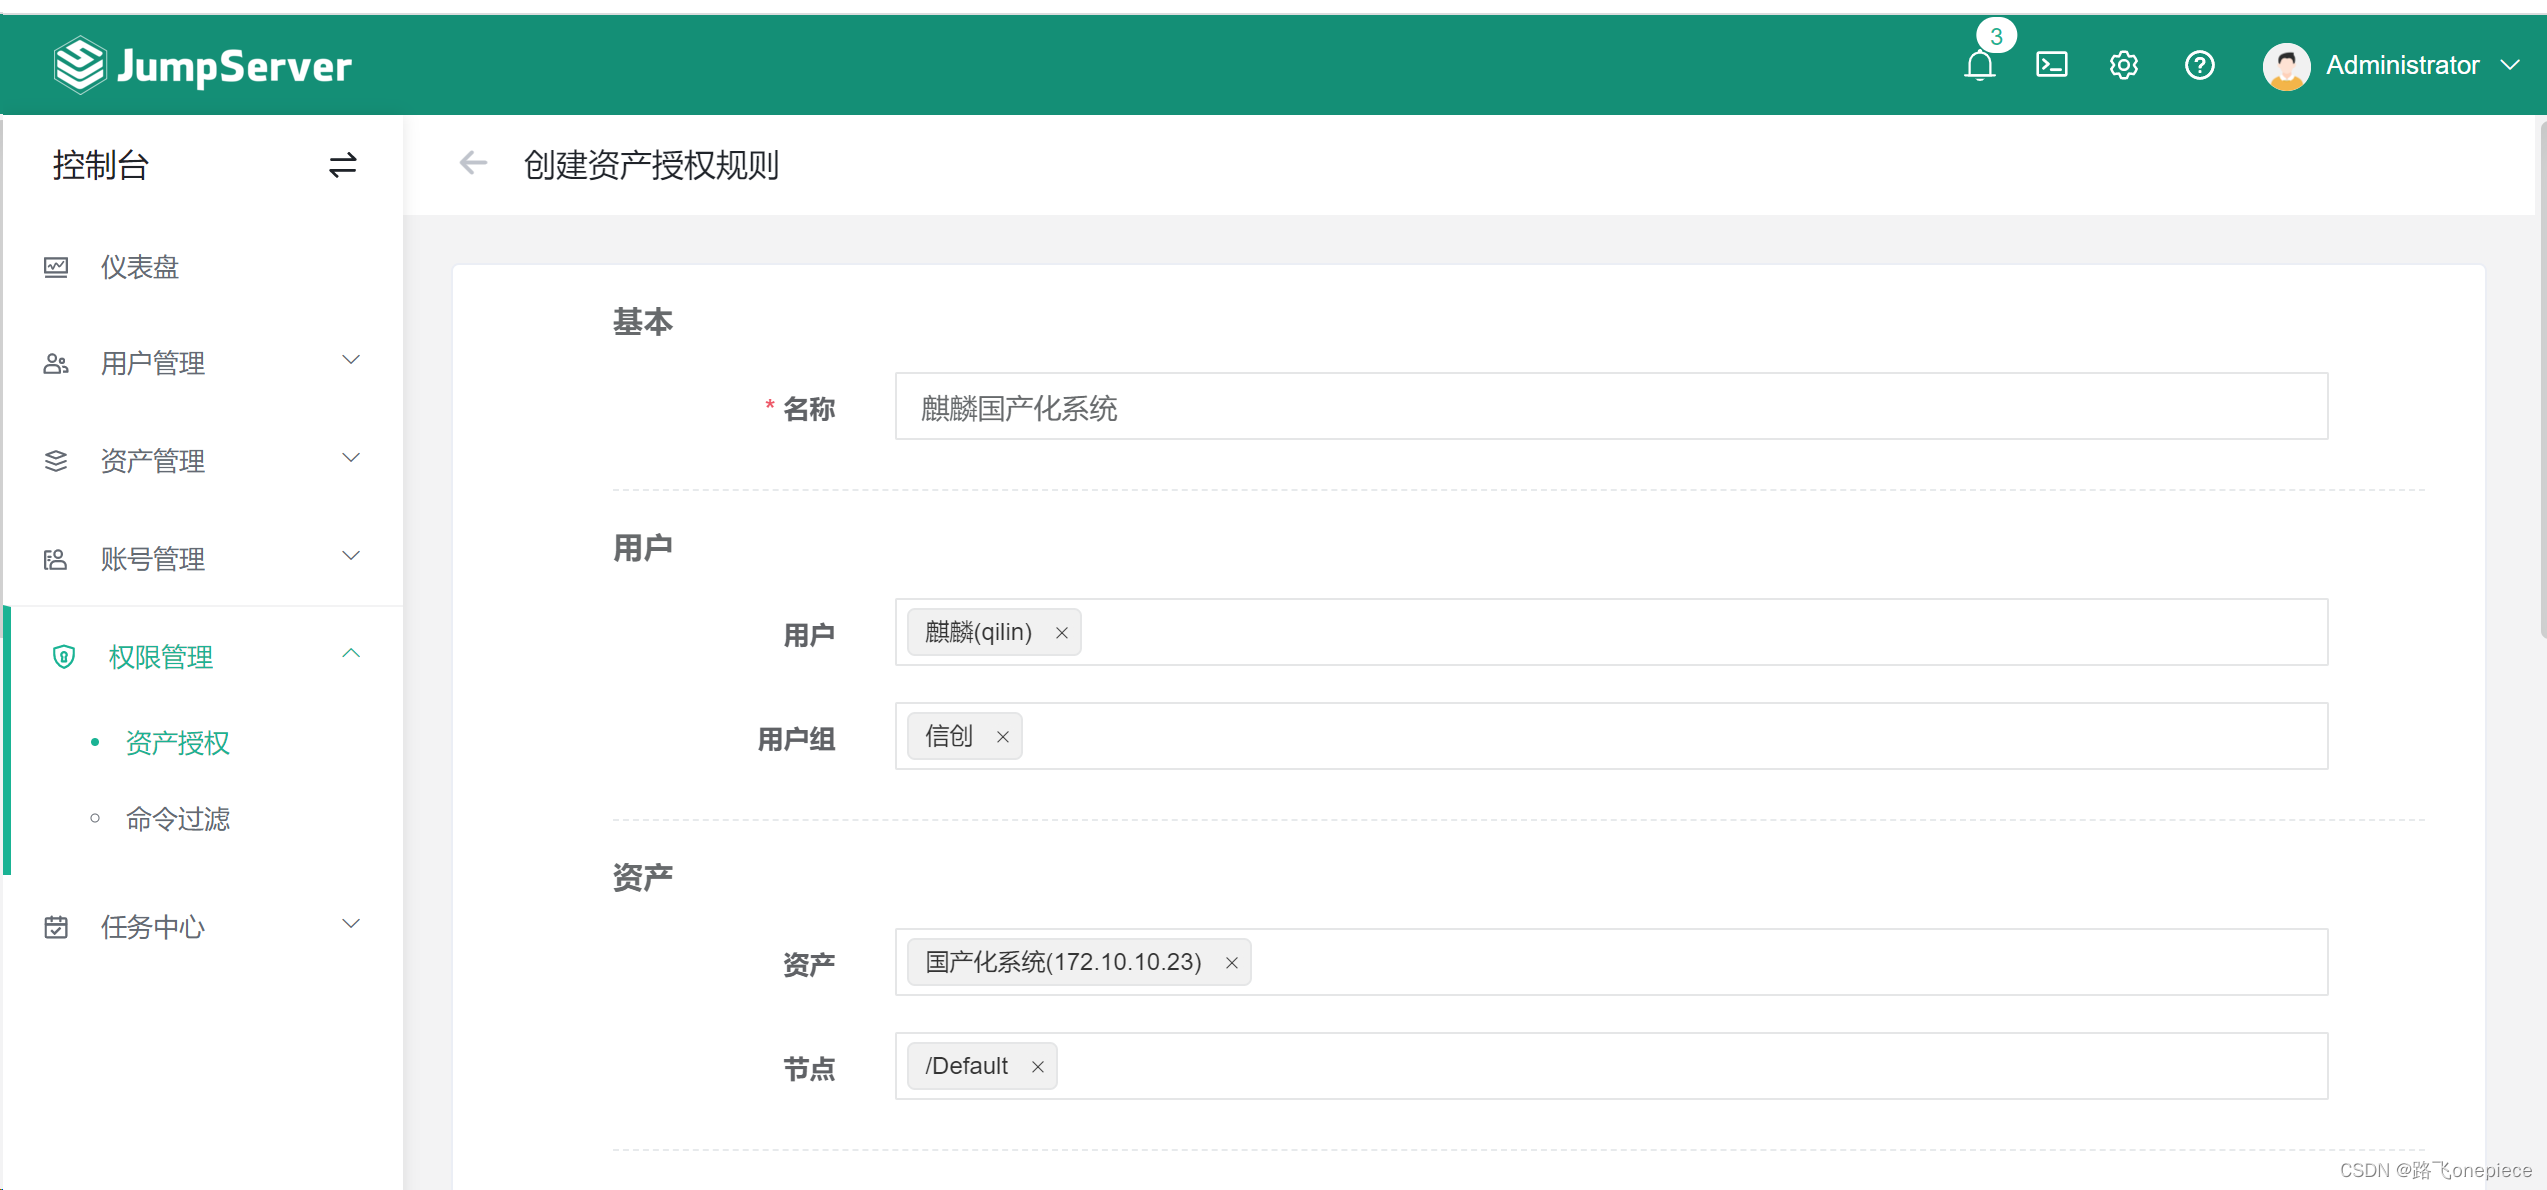Click the user management people icon
The width and height of the screenshot is (2547, 1190).
[56, 363]
